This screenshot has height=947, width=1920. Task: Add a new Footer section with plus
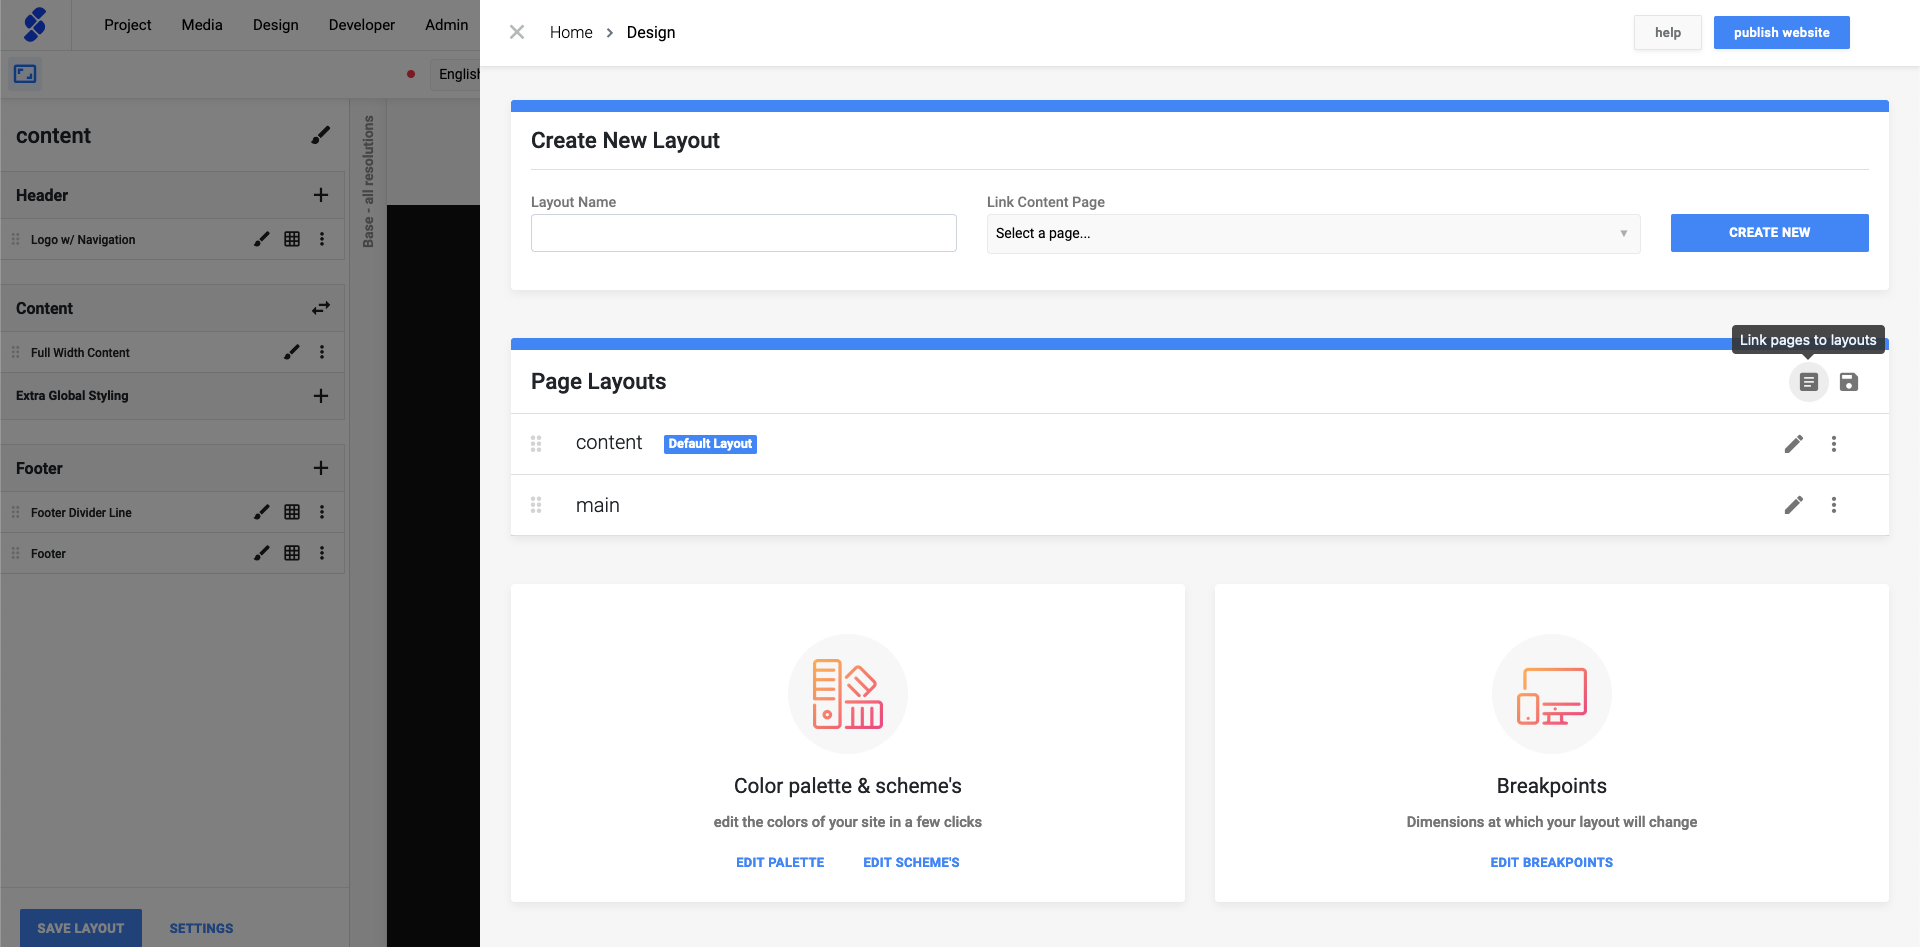click(x=320, y=468)
